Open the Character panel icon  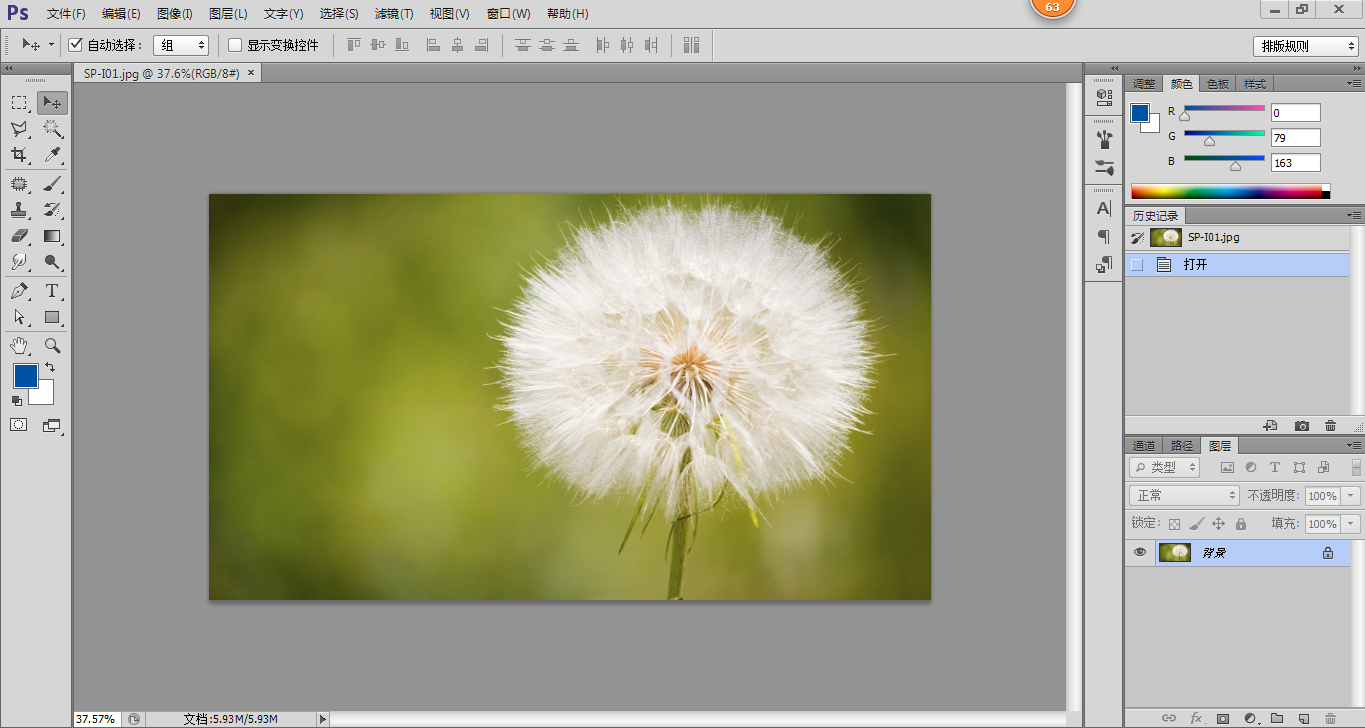click(1104, 208)
